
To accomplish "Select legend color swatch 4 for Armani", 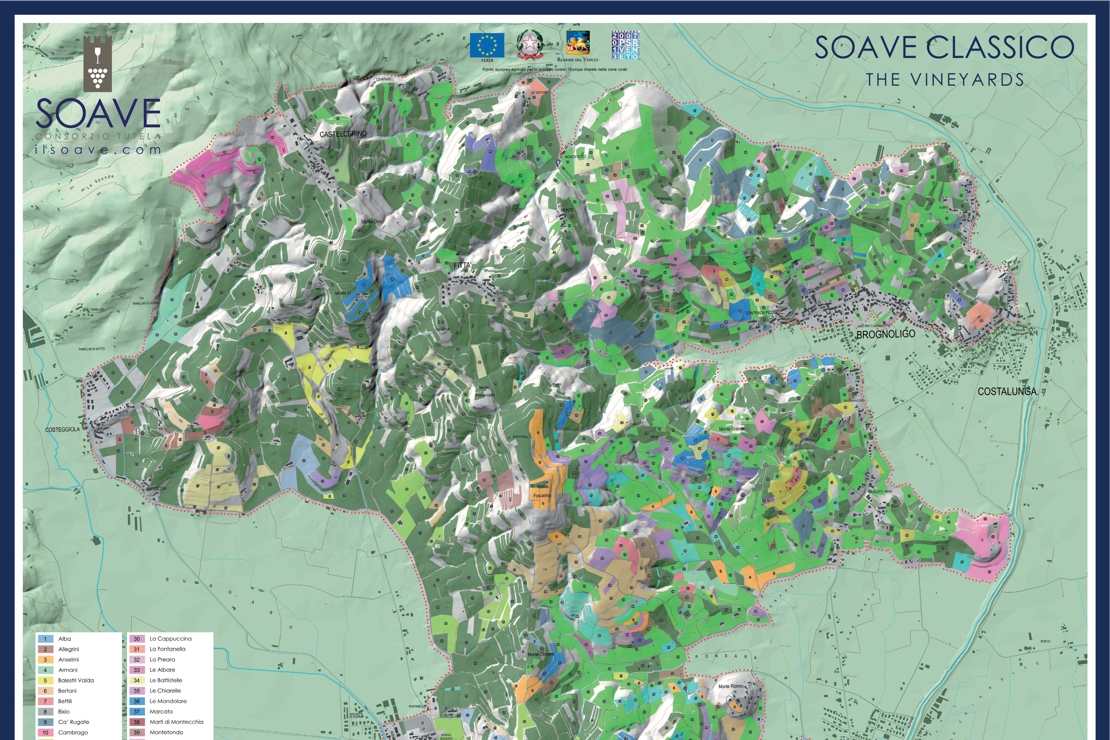I will click(46, 670).
